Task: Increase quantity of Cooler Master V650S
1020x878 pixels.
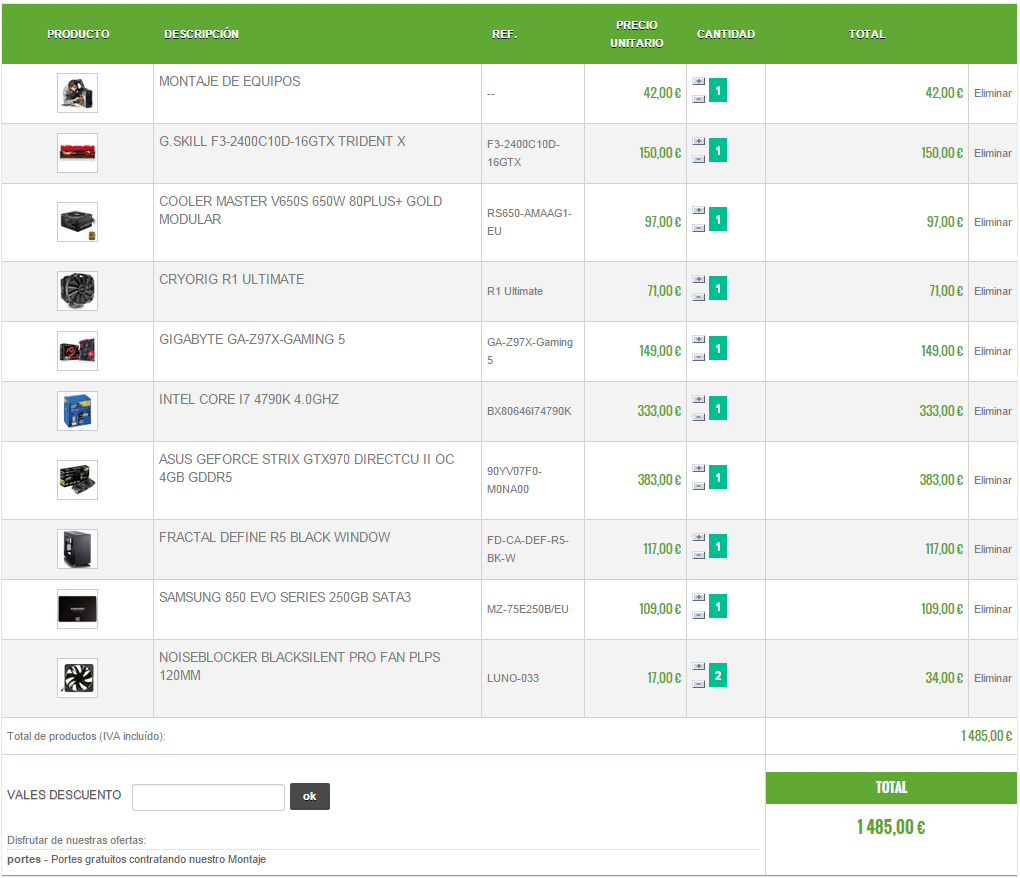Action: click(699, 210)
